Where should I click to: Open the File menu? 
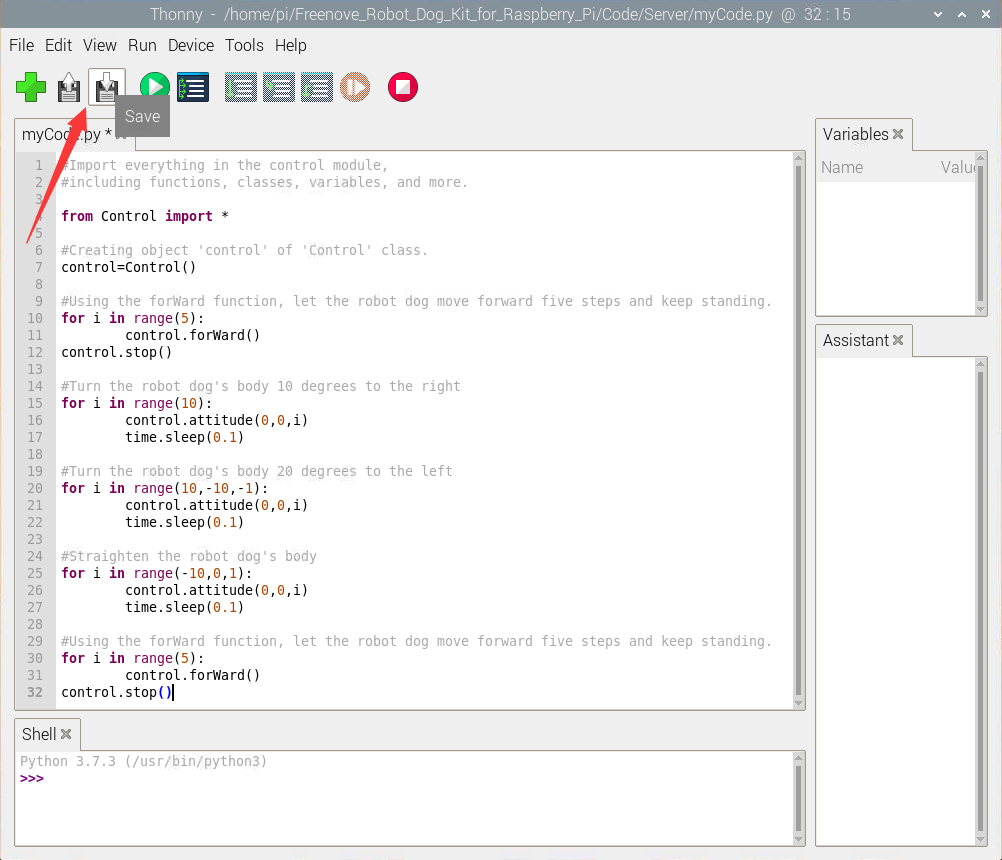(21, 45)
